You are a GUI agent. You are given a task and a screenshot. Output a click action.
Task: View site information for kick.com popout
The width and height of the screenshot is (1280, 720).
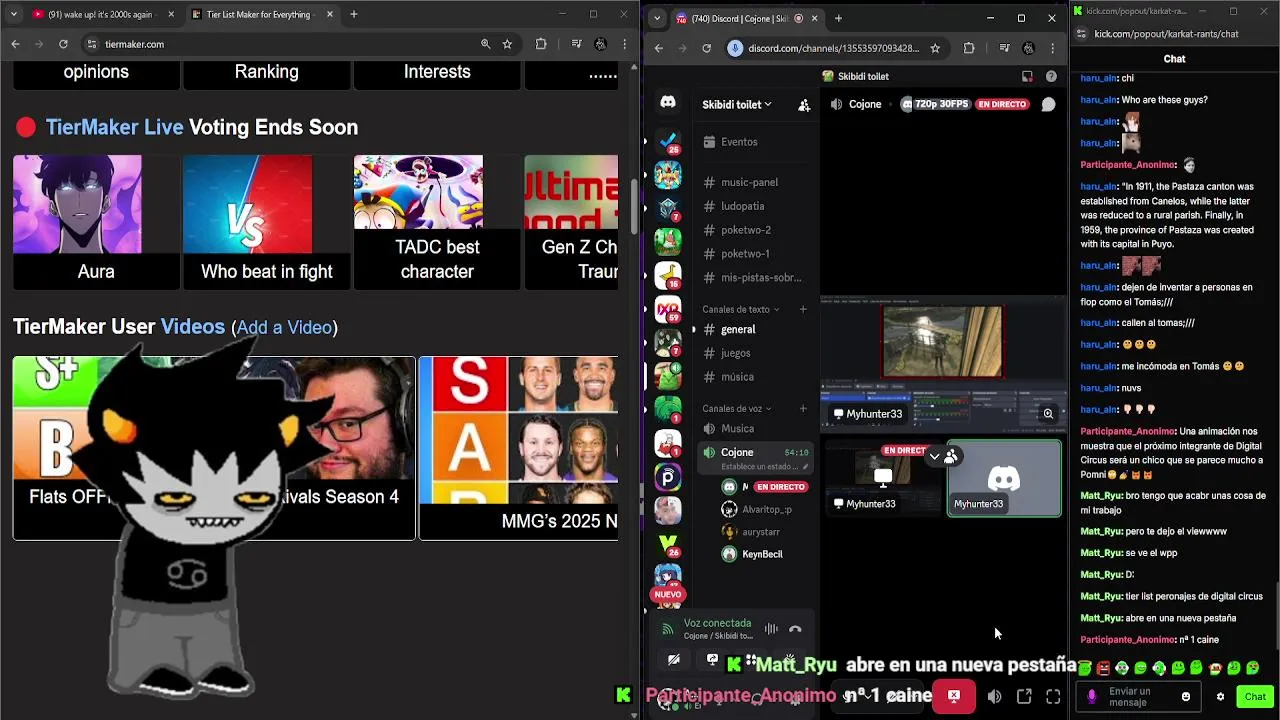click(1080, 34)
